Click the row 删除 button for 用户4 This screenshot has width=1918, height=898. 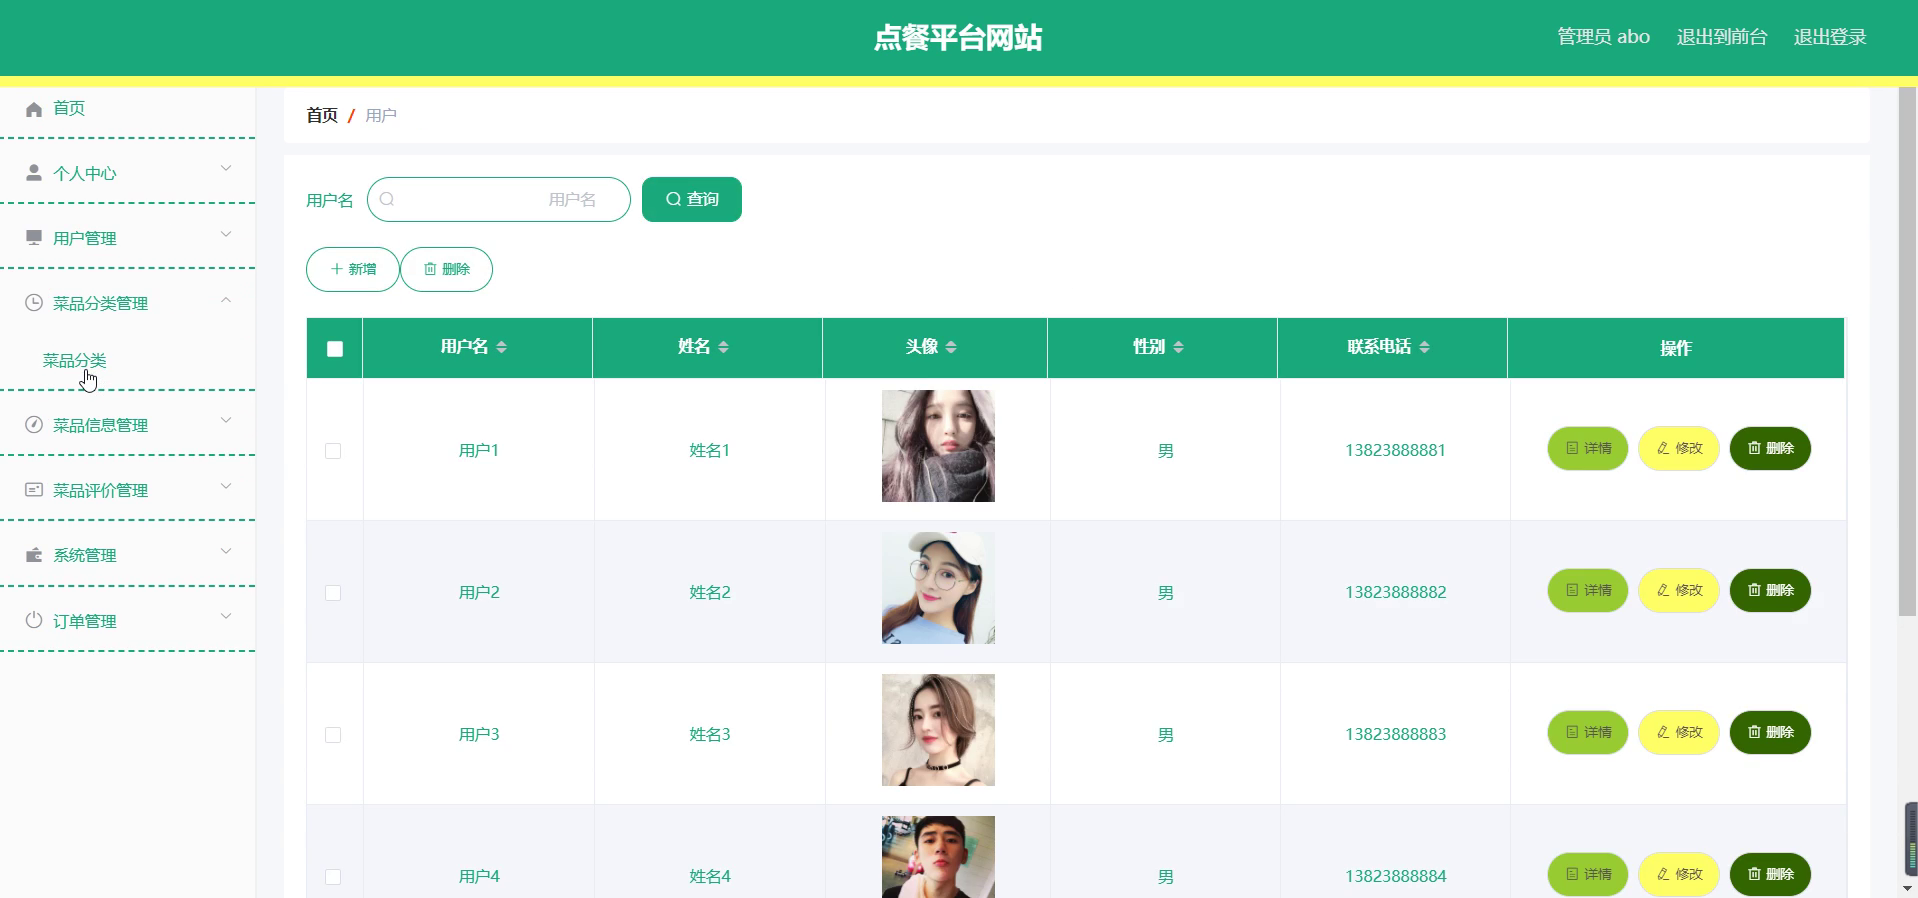(1770, 874)
